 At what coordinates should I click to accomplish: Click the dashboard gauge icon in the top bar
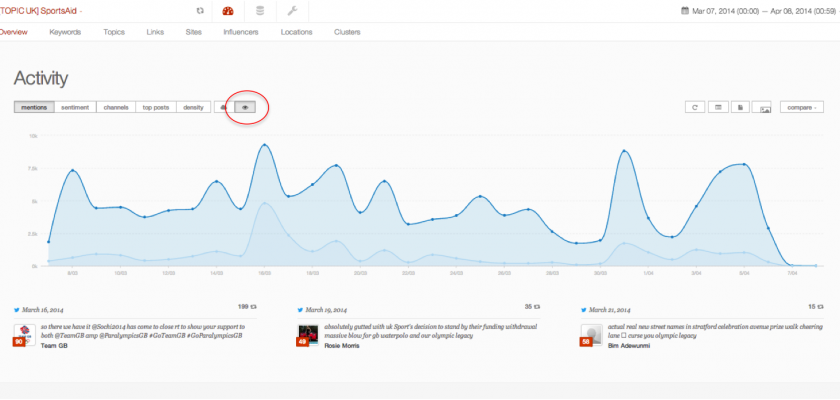coord(228,11)
